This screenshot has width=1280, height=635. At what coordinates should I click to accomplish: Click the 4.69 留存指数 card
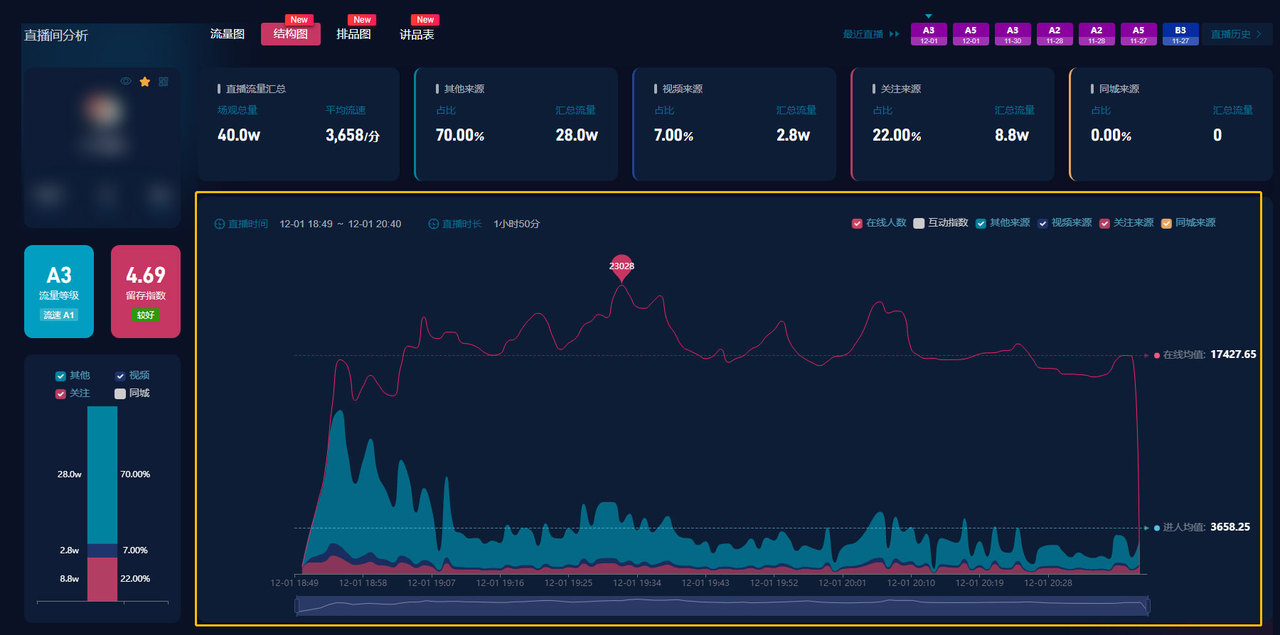pos(146,291)
